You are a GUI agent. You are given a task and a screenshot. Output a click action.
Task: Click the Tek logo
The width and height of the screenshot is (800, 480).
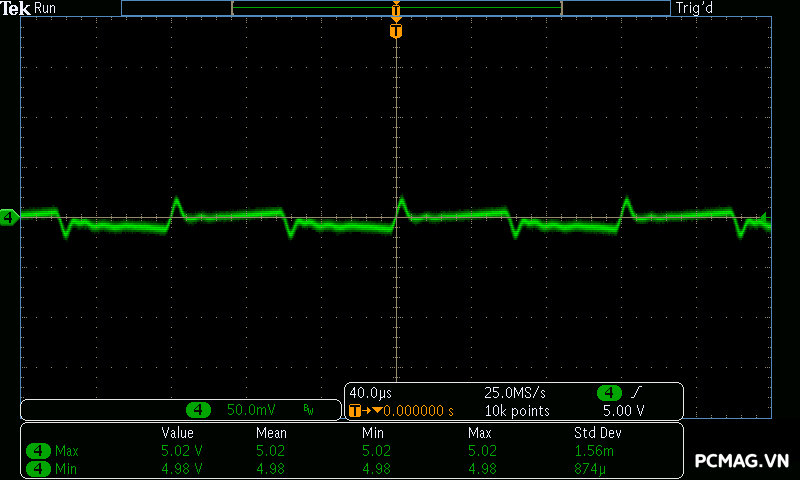tap(16, 8)
